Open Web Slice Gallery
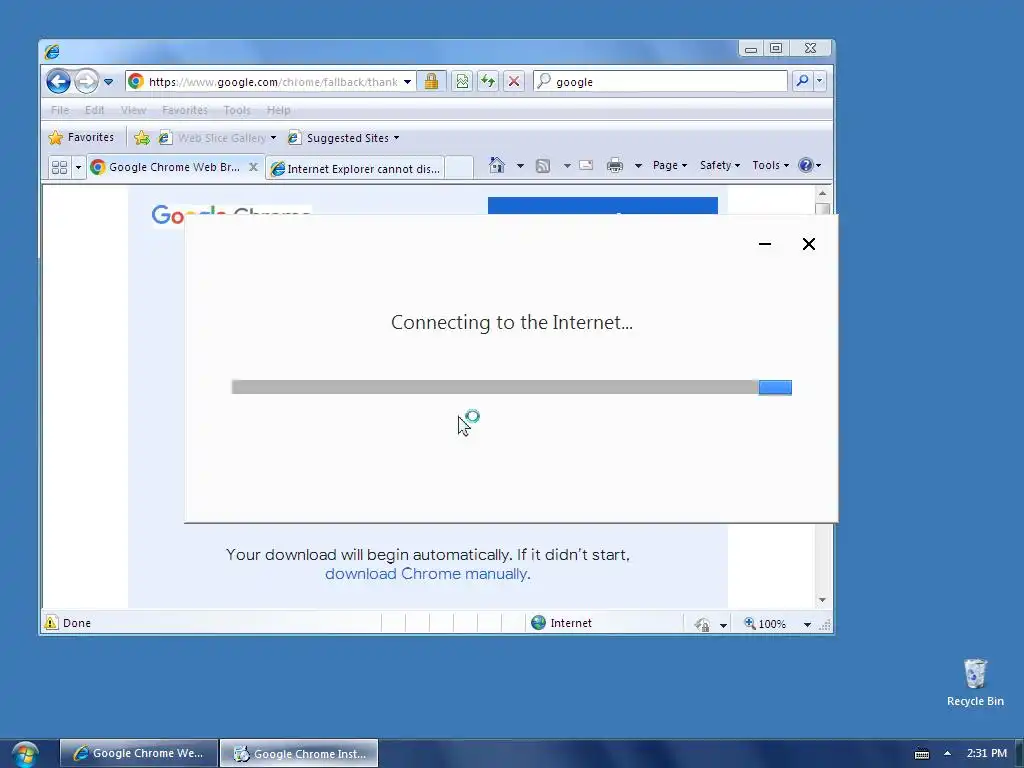 click(217, 138)
